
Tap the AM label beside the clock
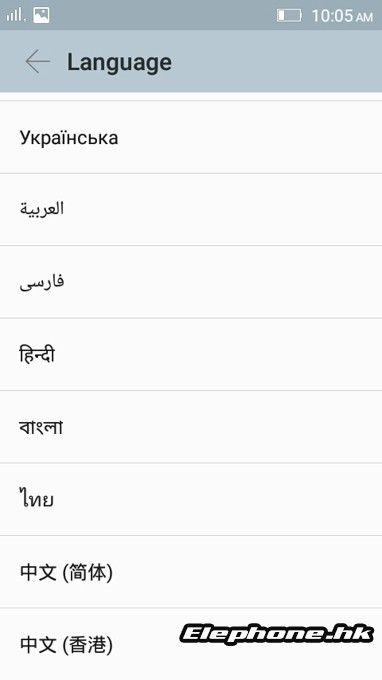click(x=364, y=17)
